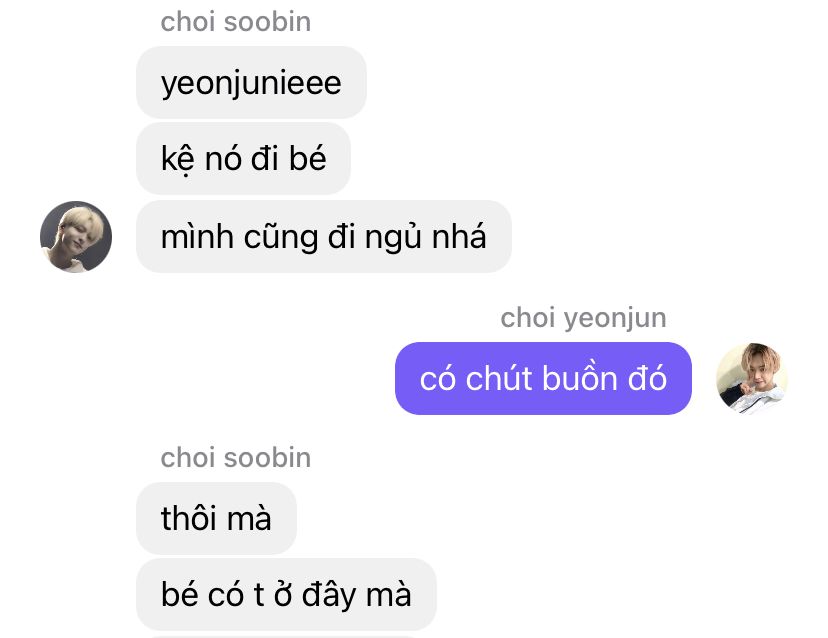828x638 pixels.
Task: Open choi yeonjun's profile avatar photo
Action: click(x=752, y=379)
